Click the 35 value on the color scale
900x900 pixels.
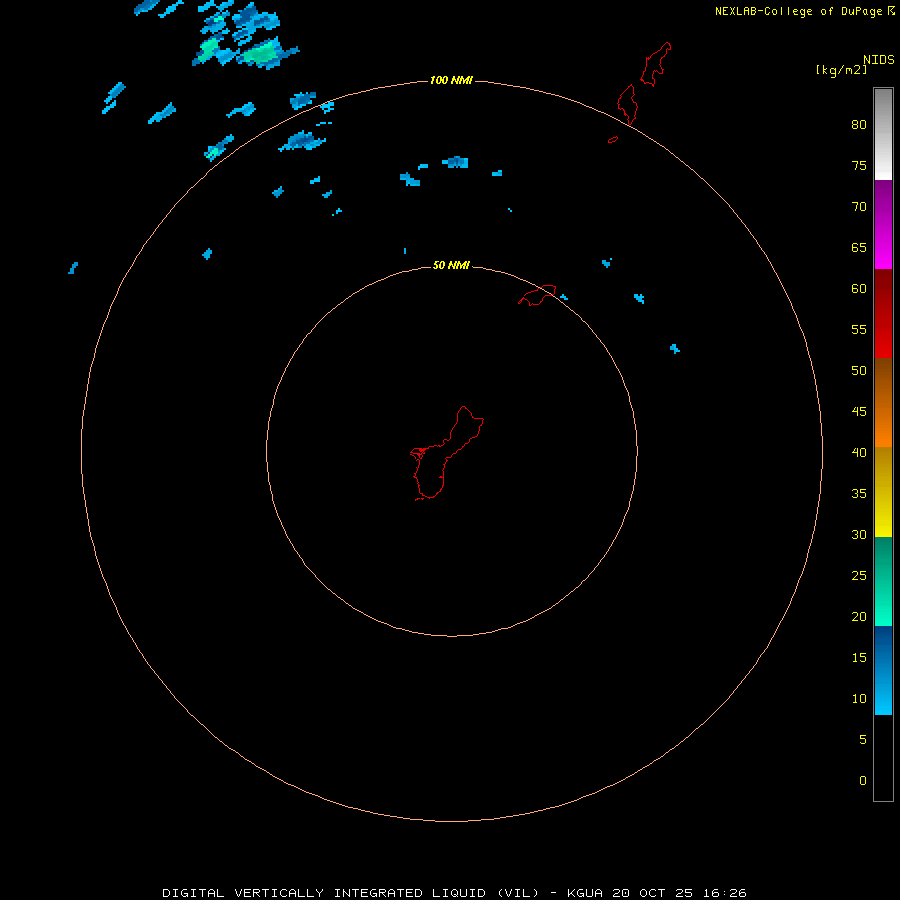859,494
